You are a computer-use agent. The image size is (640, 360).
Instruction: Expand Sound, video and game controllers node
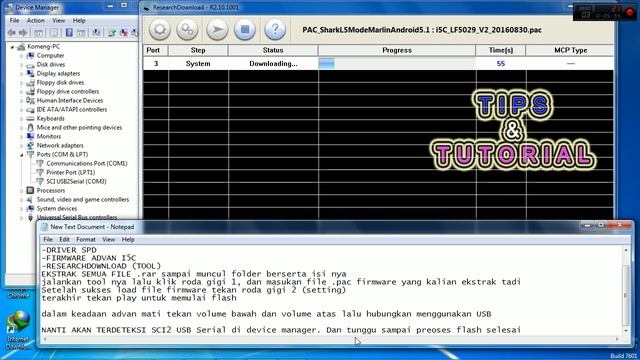22,199
